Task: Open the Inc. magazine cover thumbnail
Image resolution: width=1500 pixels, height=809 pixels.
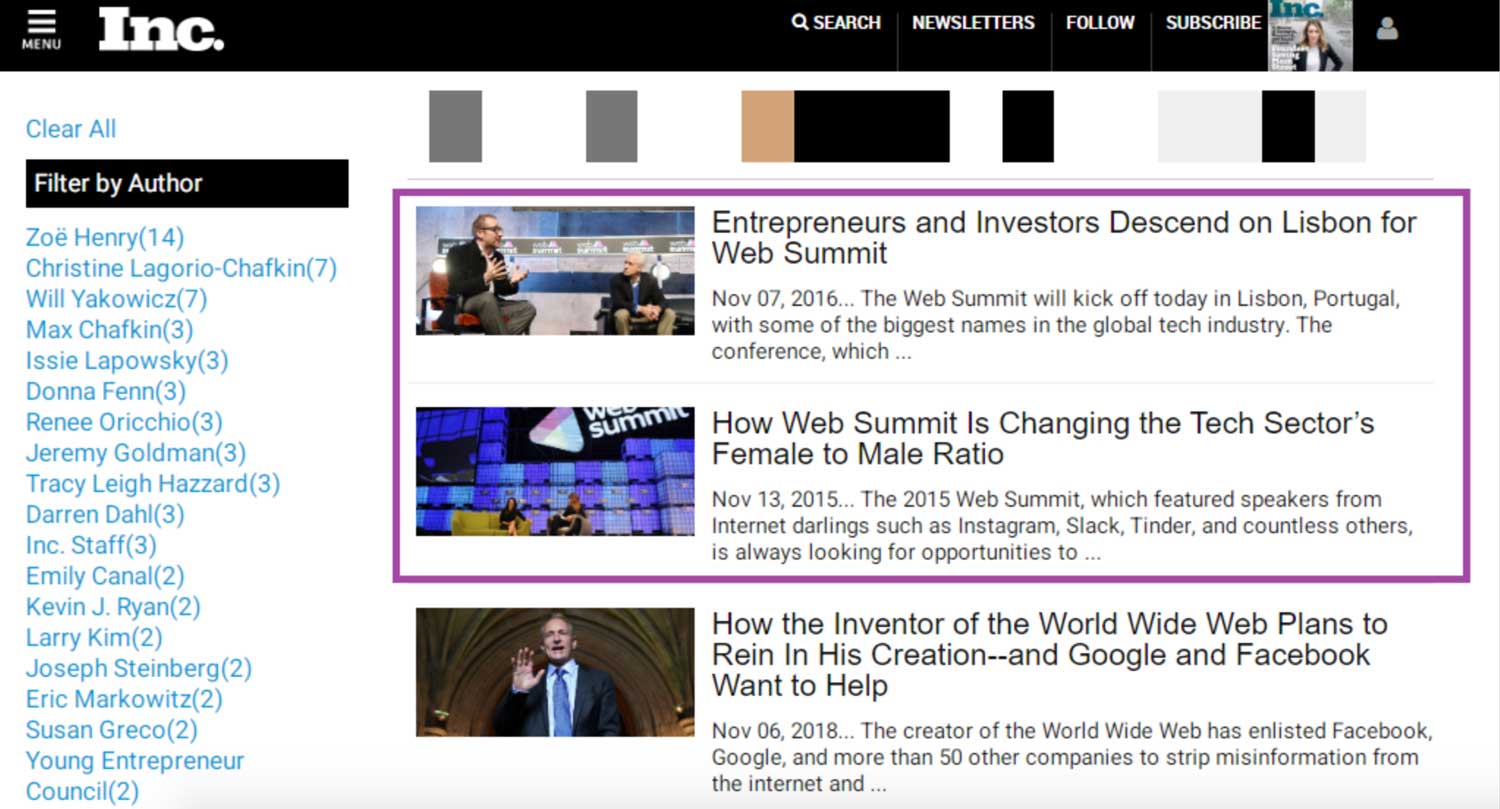Action: coord(1310,36)
